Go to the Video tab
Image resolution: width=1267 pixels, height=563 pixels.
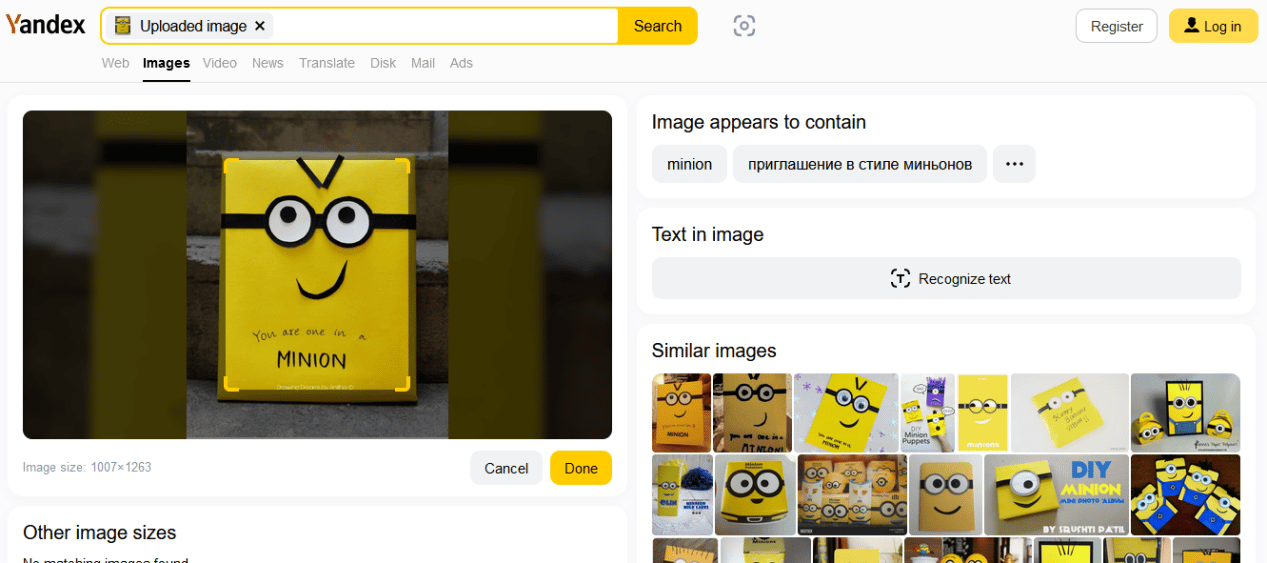(x=220, y=63)
